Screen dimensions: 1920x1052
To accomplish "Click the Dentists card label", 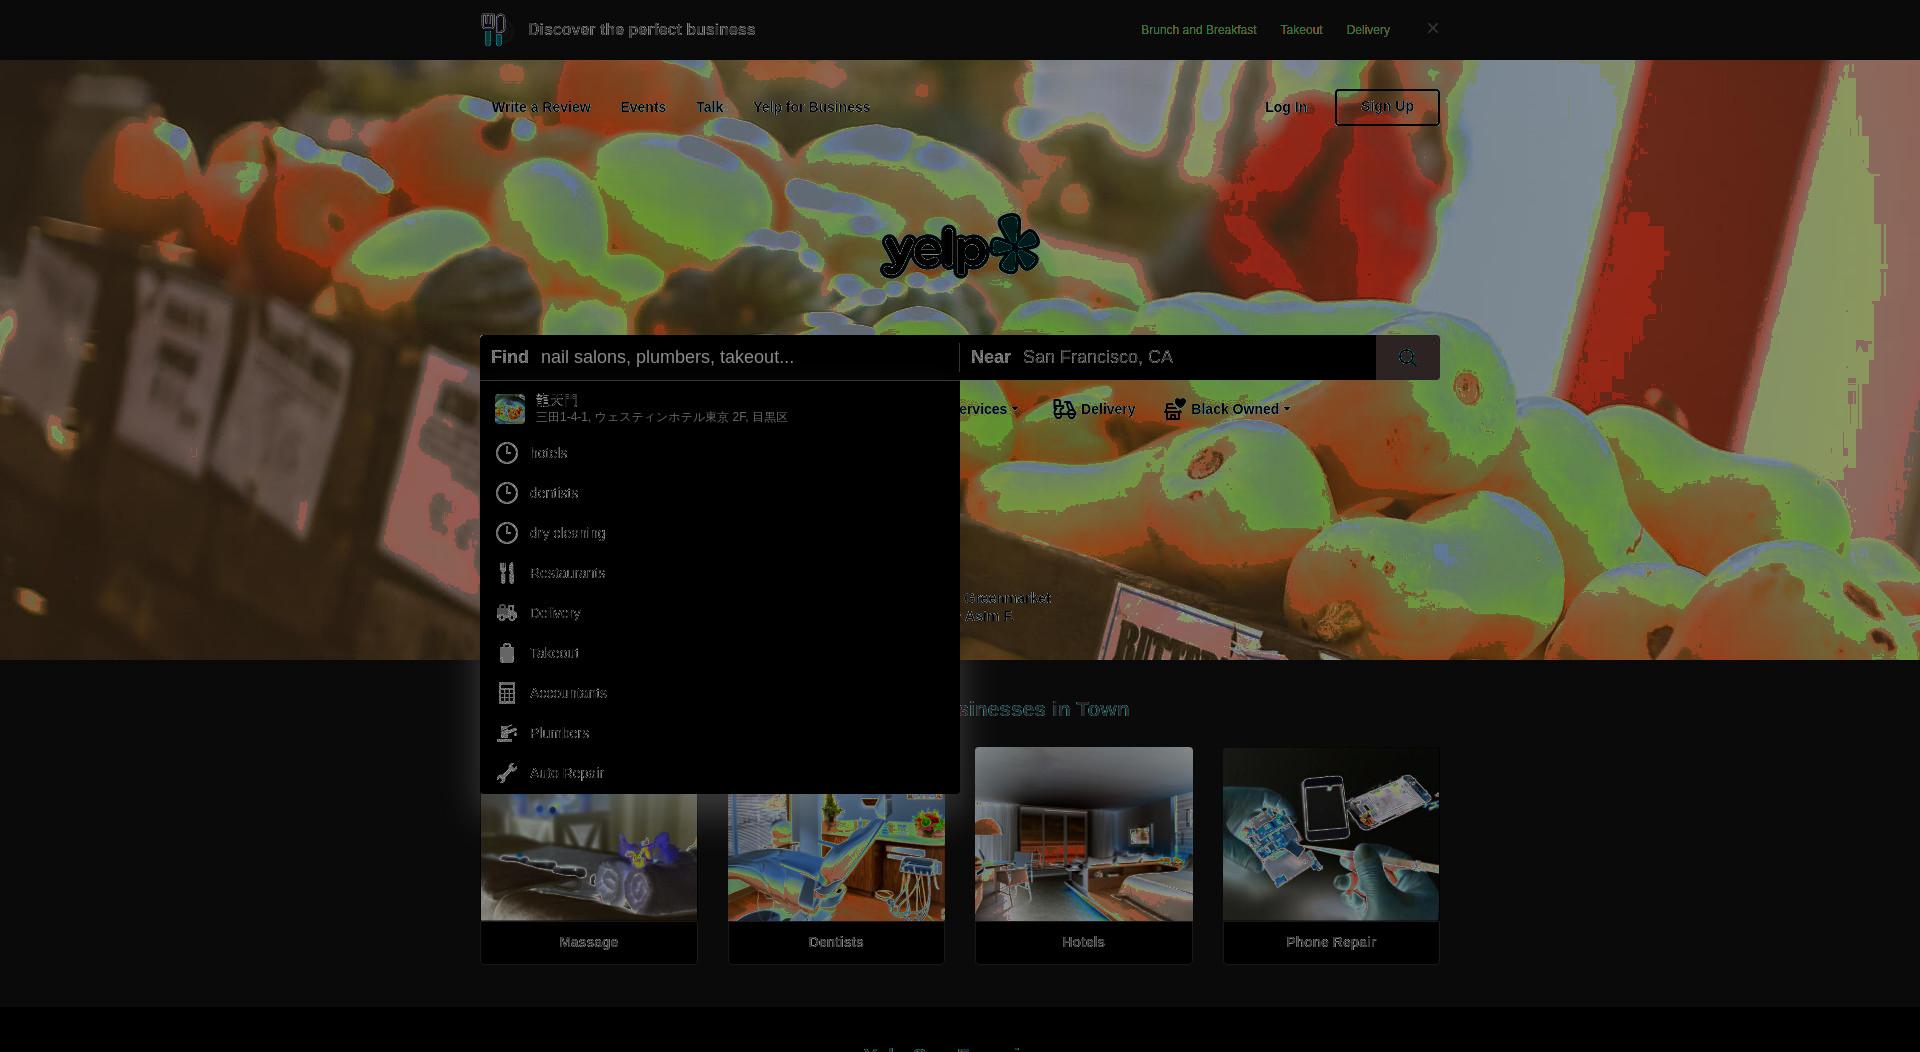I will [836, 942].
